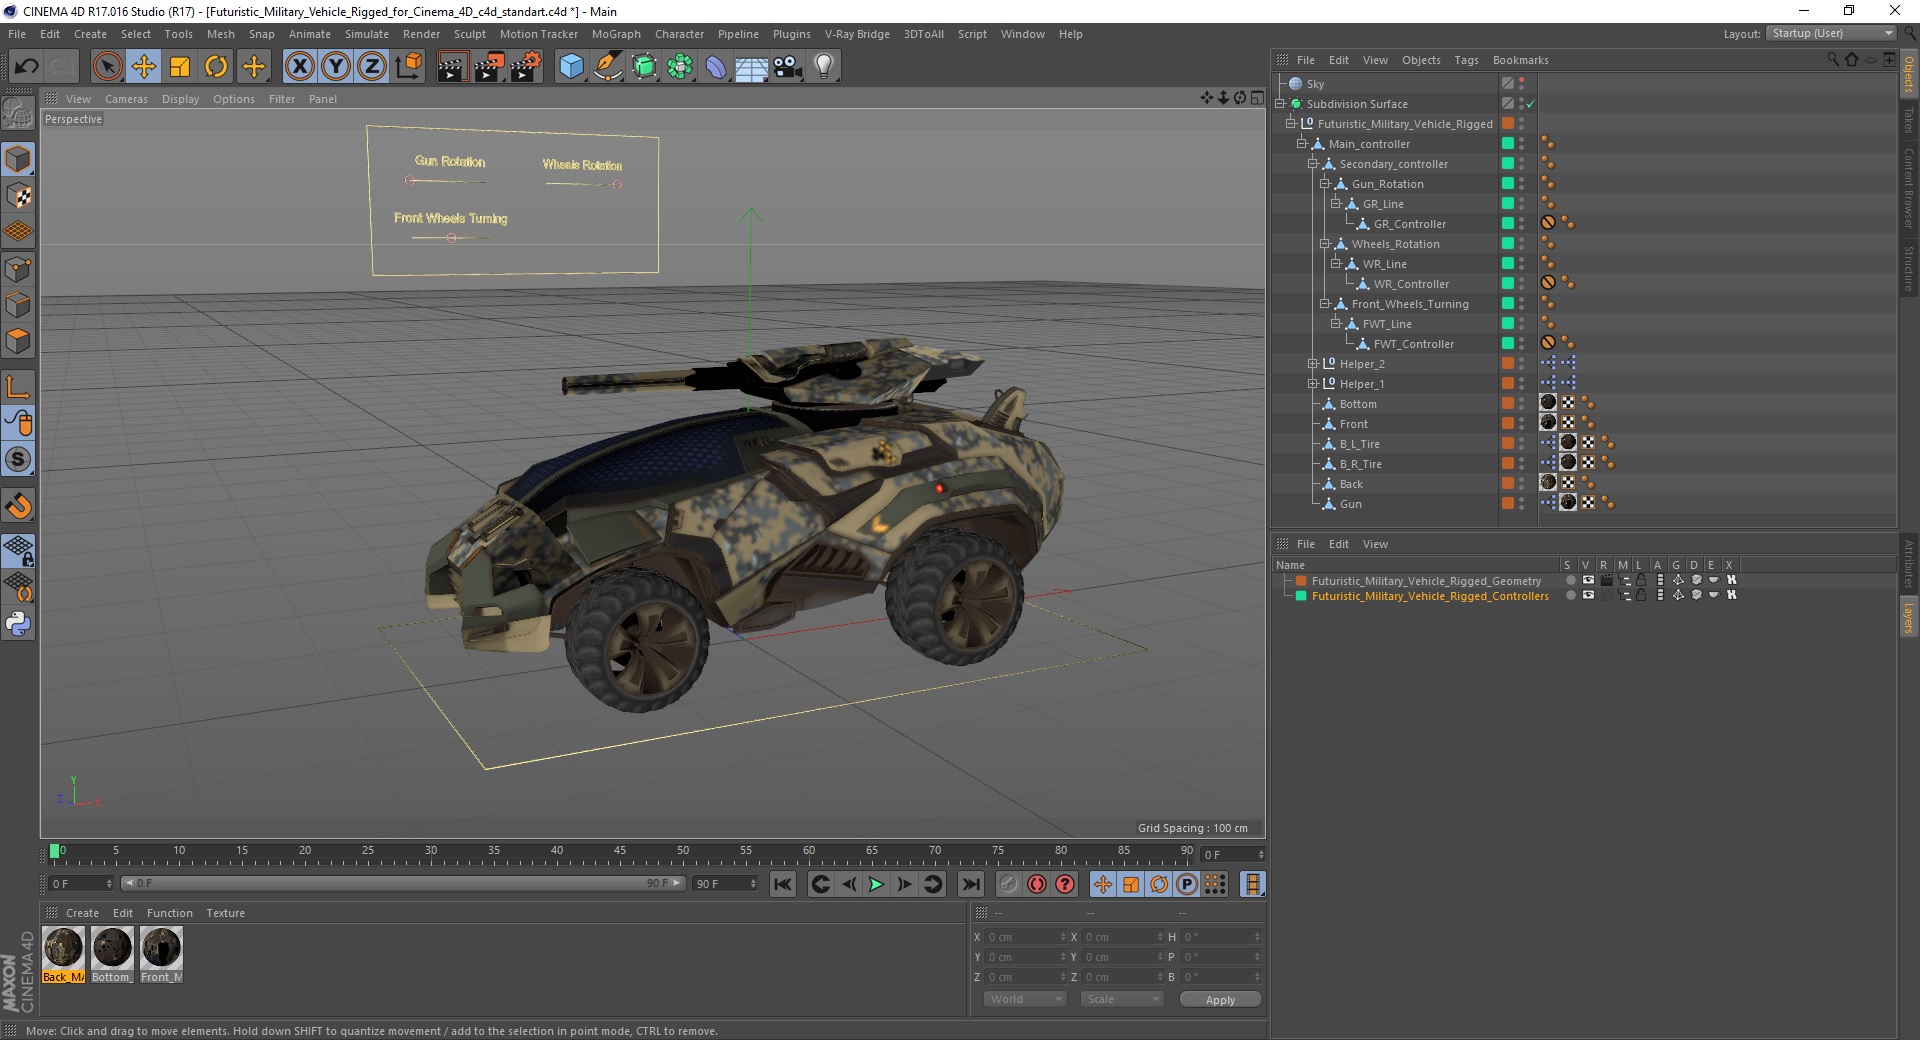Click Futuristic_Military_Vehicle_Rigged_Controllers layer name
This screenshot has width=1920, height=1040.
click(x=1430, y=596)
